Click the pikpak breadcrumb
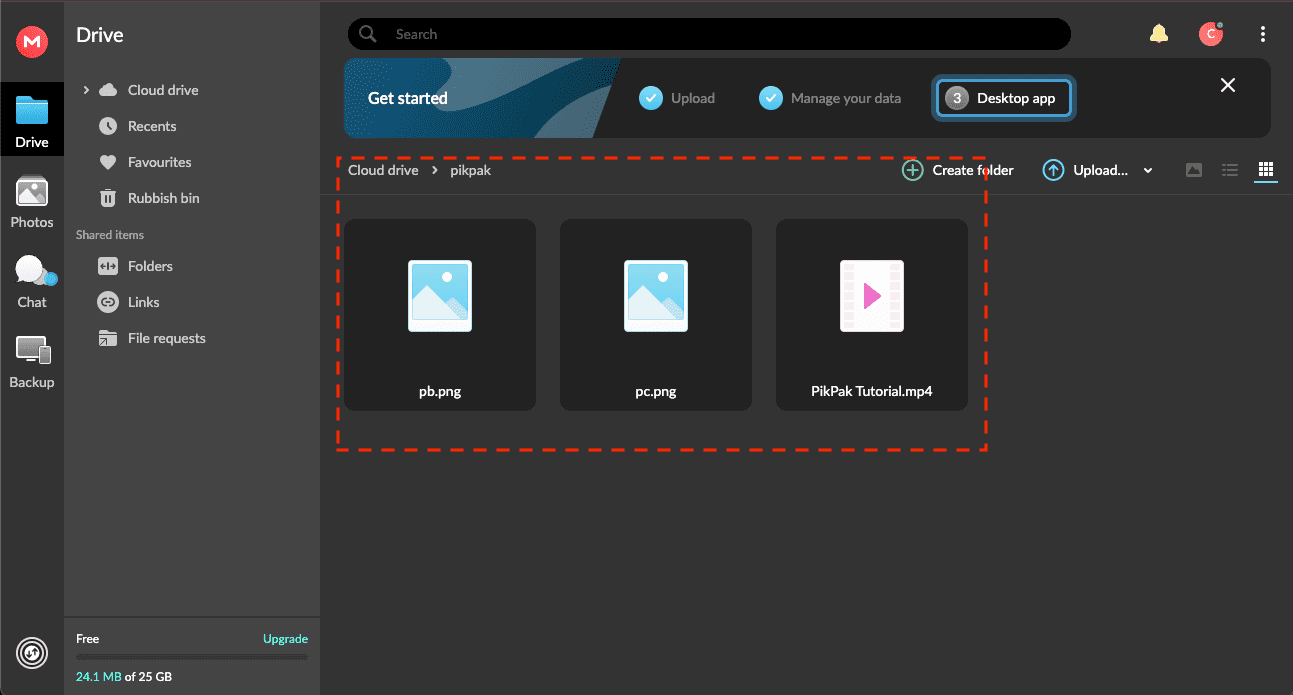Screen dimensions: 1293x695 click(x=470, y=170)
